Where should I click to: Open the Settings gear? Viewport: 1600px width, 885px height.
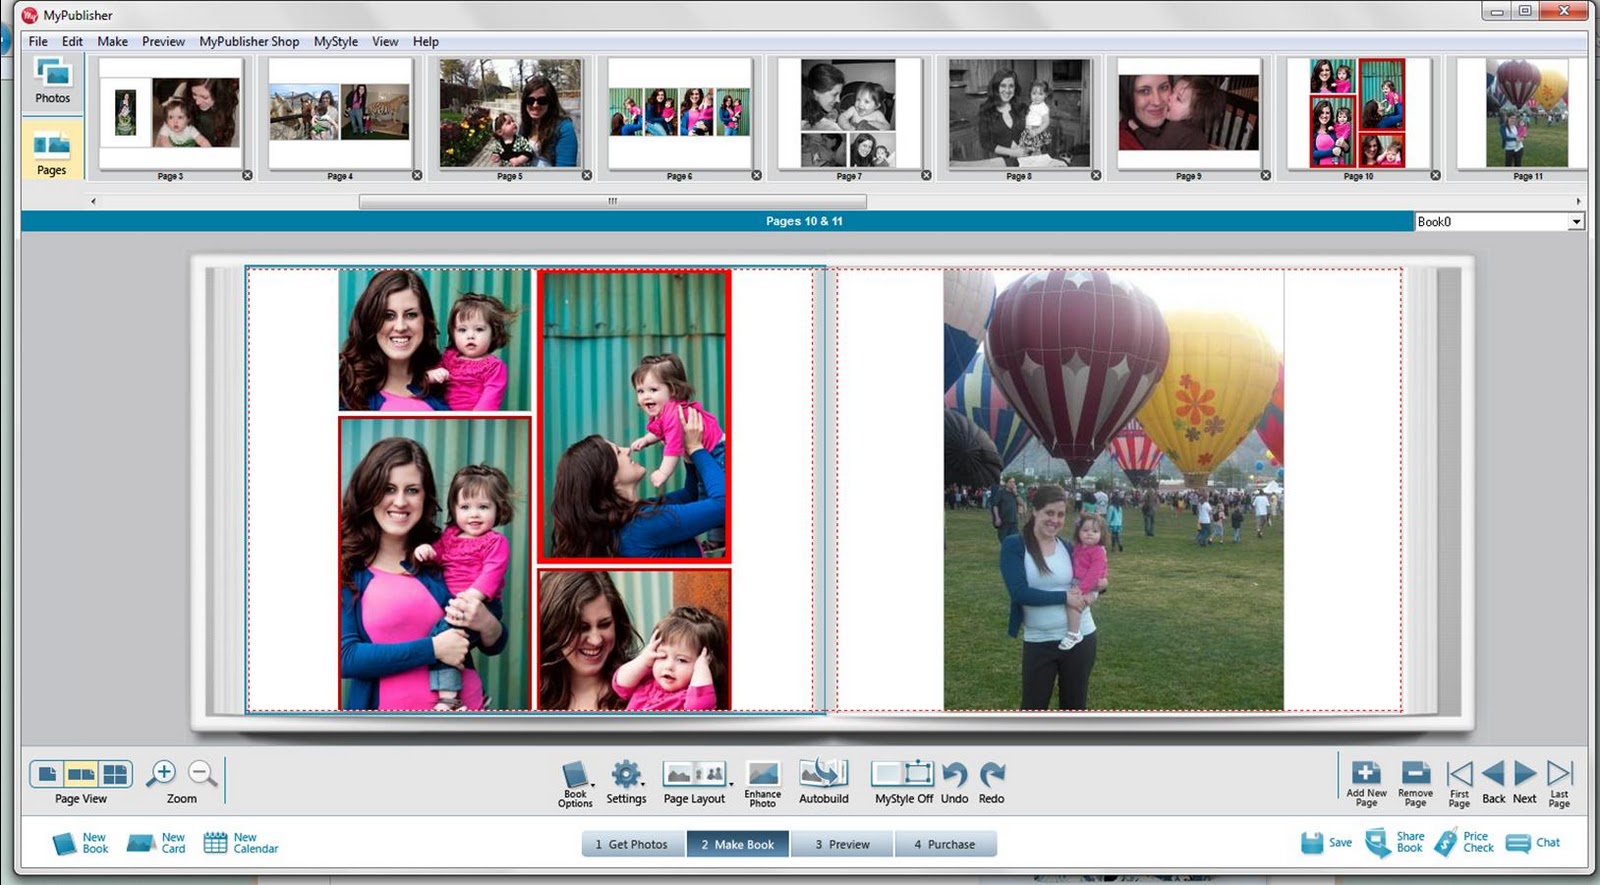626,776
